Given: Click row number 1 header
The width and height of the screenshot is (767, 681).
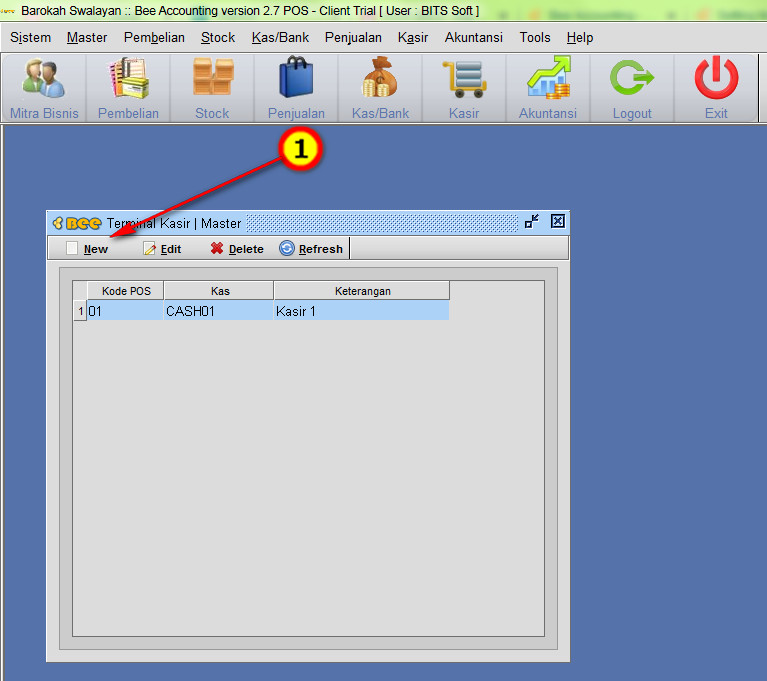Looking at the screenshot, I should pyautogui.click(x=80, y=311).
